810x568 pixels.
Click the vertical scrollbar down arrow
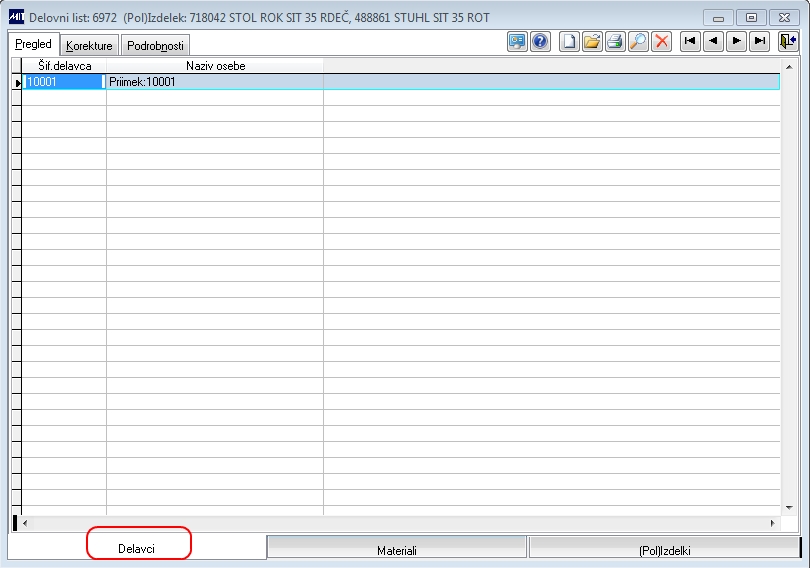[789, 508]
